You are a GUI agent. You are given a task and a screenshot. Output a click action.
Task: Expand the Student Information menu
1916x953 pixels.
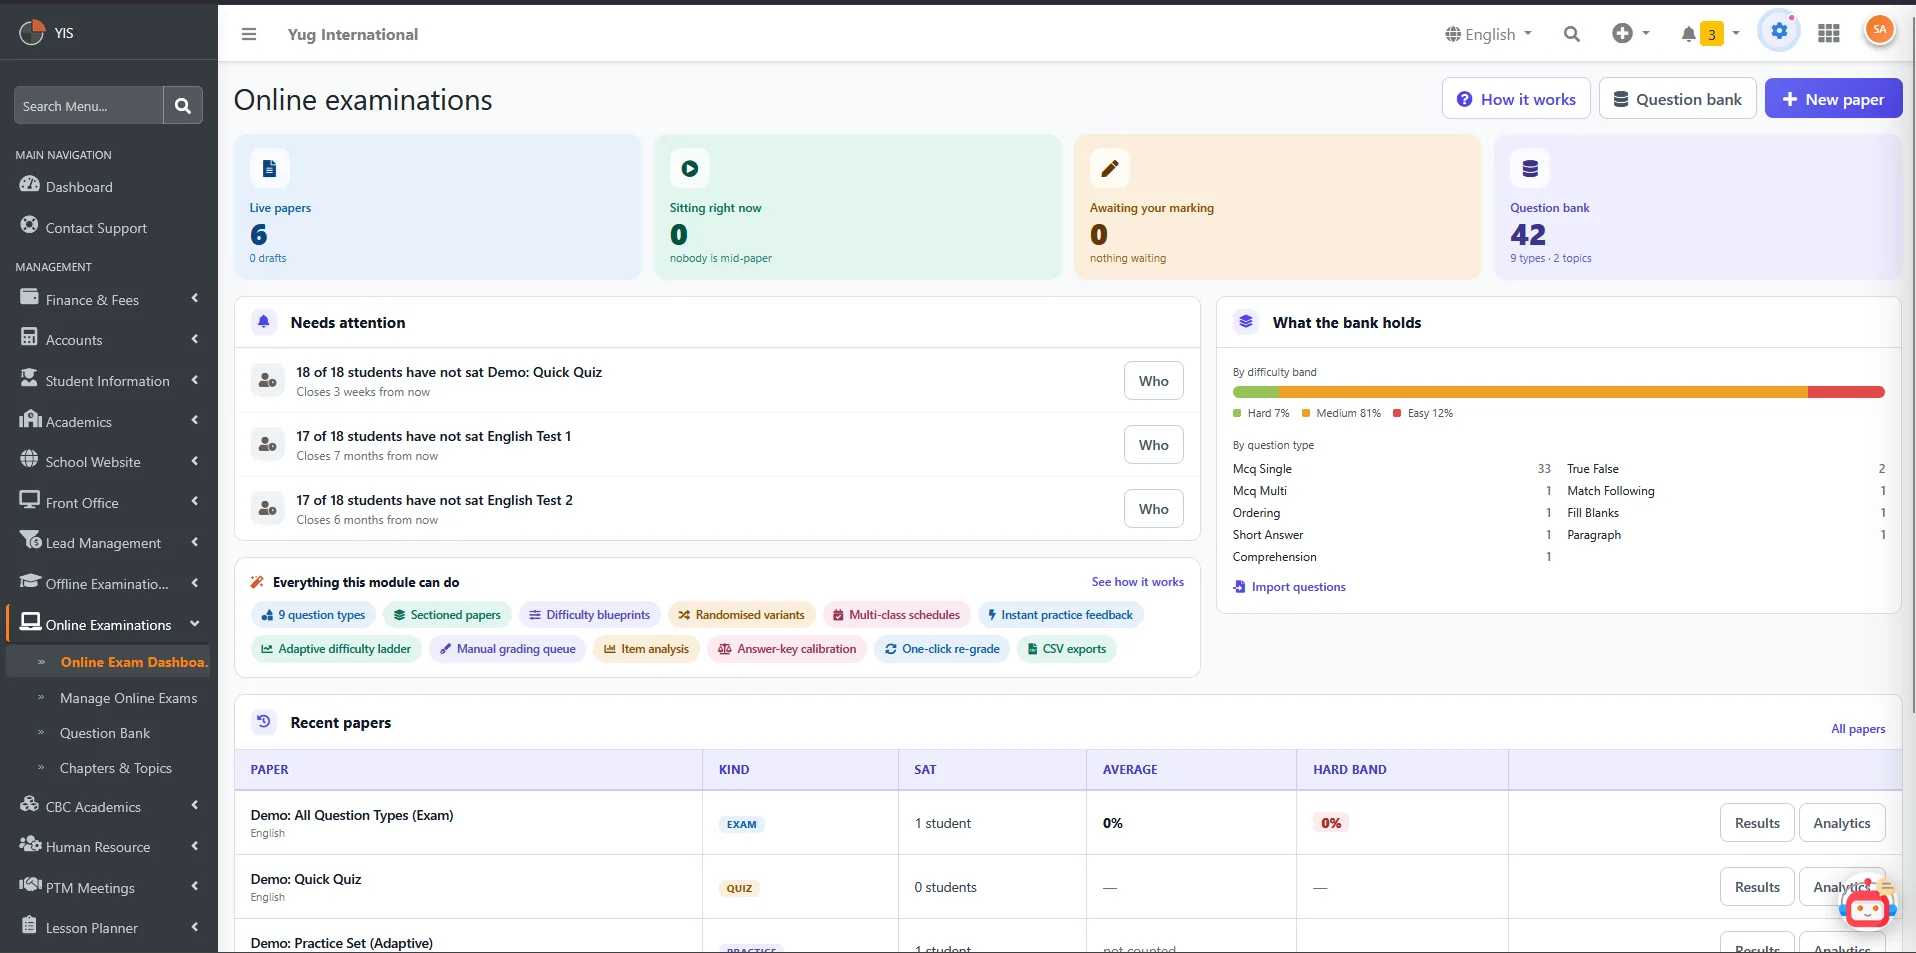109,380
